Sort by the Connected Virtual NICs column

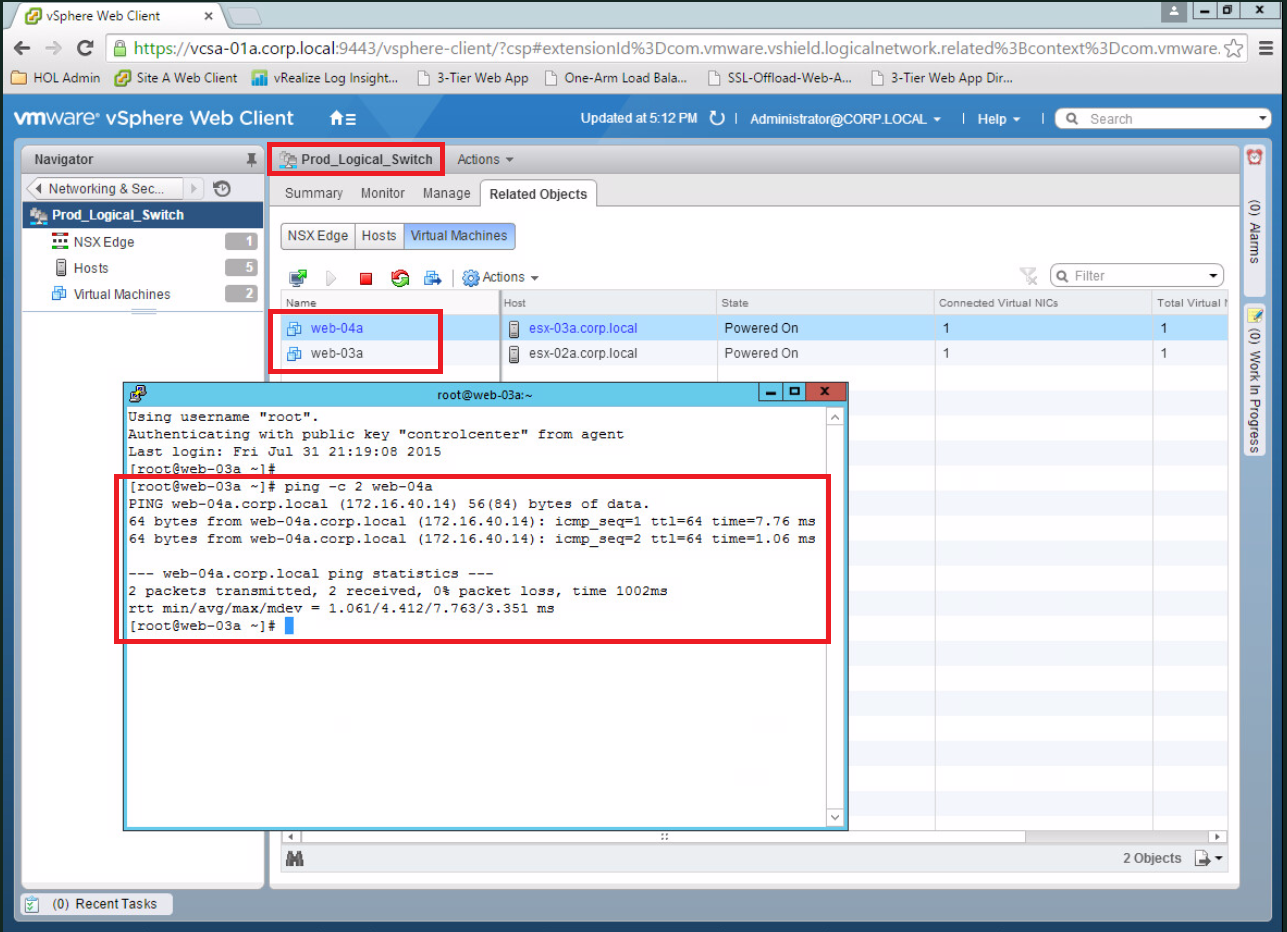click(x=1043, y=302)
